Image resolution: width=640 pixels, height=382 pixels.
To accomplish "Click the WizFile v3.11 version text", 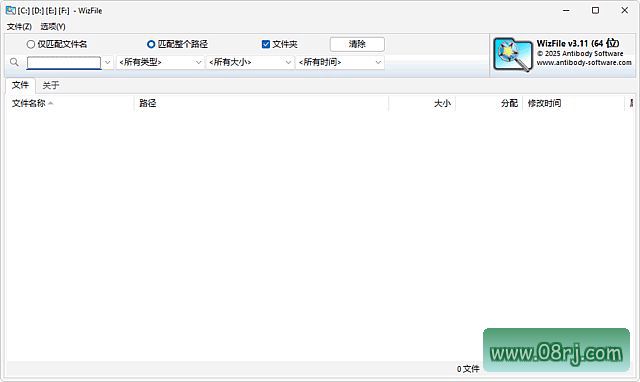I will (578, 43).
